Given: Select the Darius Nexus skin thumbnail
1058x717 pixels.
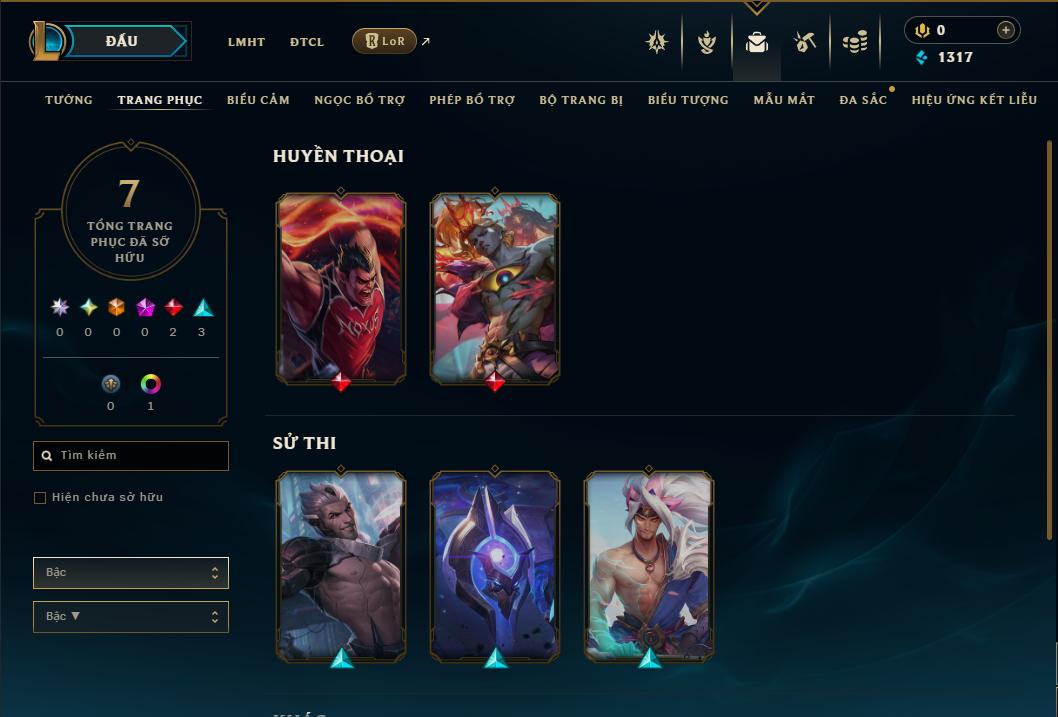Looking at the screenshot, I should [x=341, y=289].
